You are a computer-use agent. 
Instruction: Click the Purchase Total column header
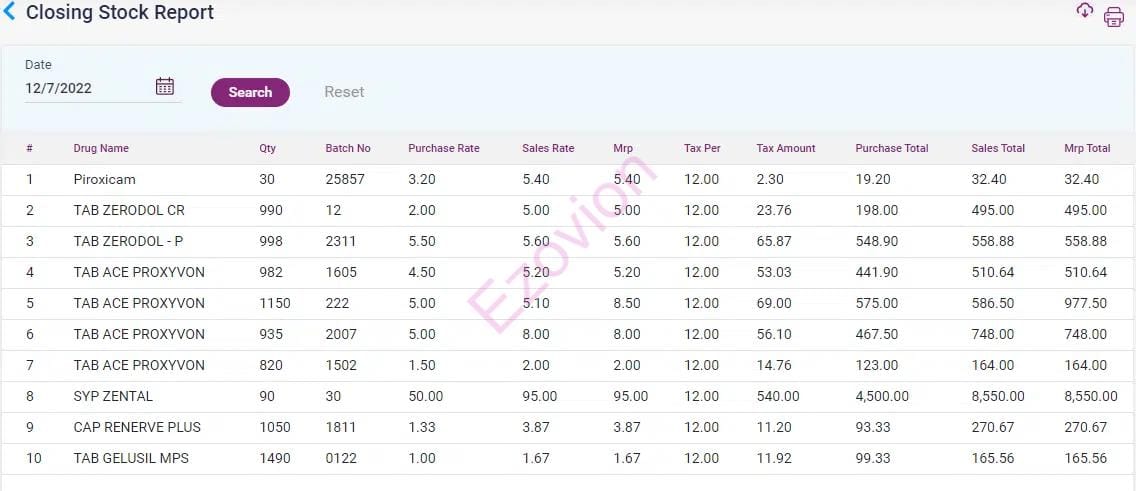tap(891, 148)
